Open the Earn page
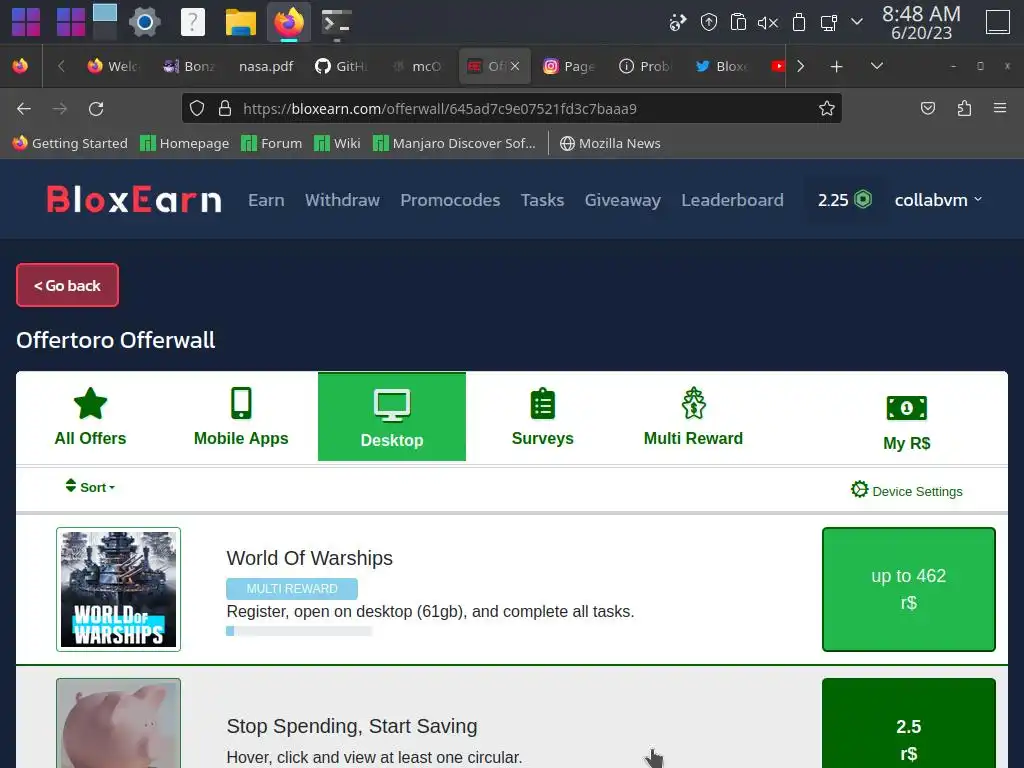The height and width of the screenshot is (768, 1024). point(266,200)
